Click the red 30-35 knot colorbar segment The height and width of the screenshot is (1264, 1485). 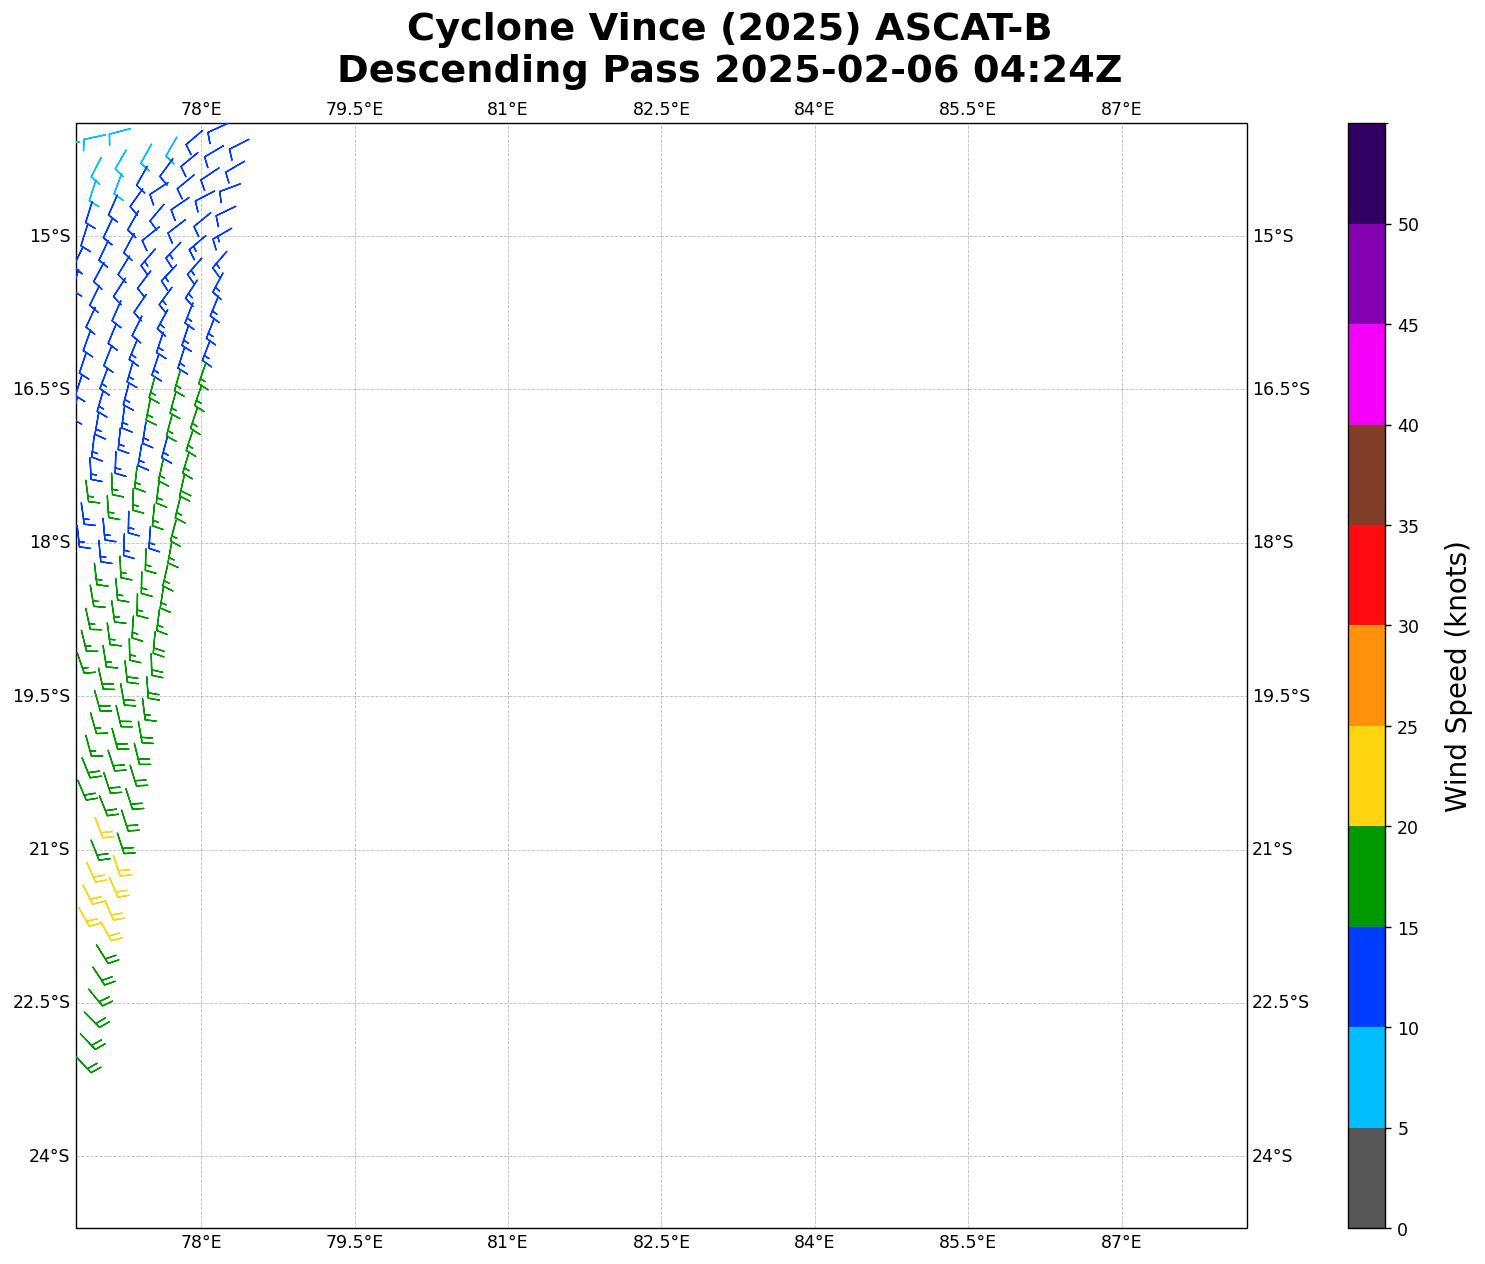[1366, 575]
